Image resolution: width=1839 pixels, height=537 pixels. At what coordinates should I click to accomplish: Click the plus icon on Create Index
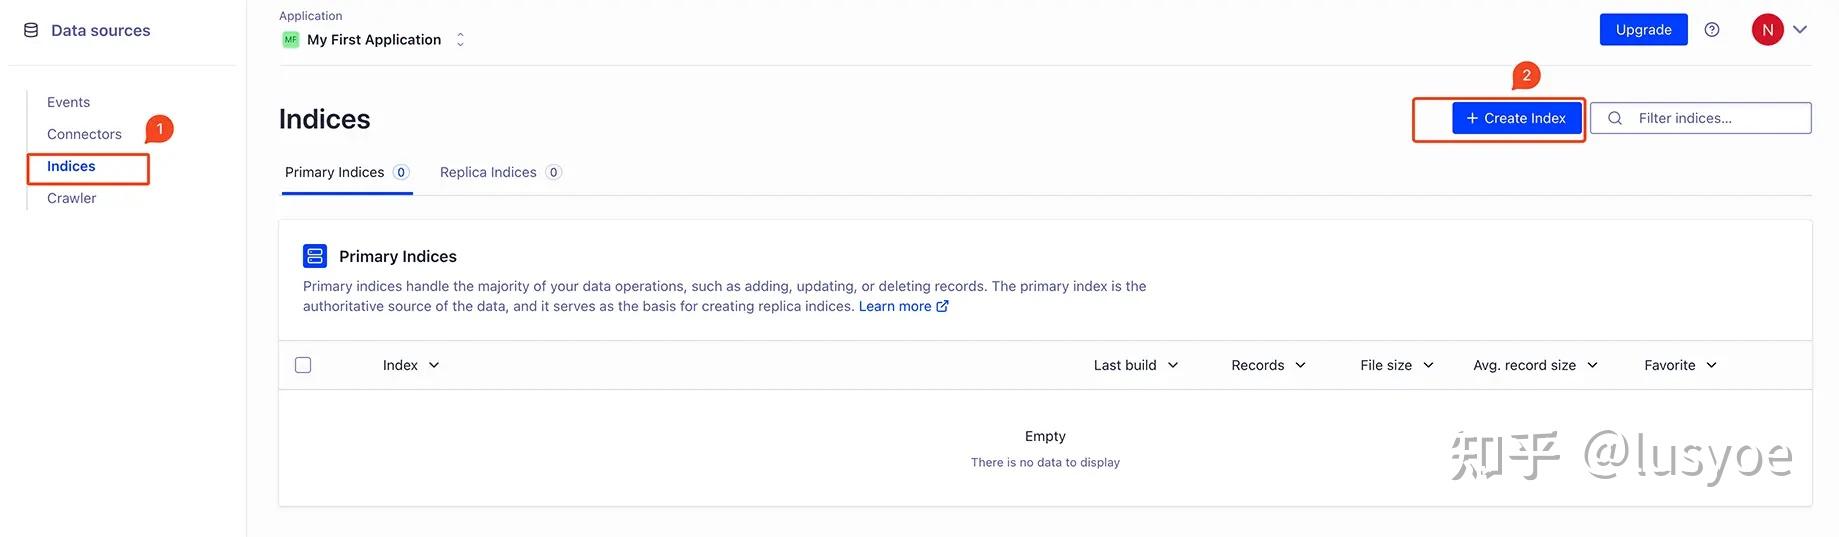pos(1472,118)
